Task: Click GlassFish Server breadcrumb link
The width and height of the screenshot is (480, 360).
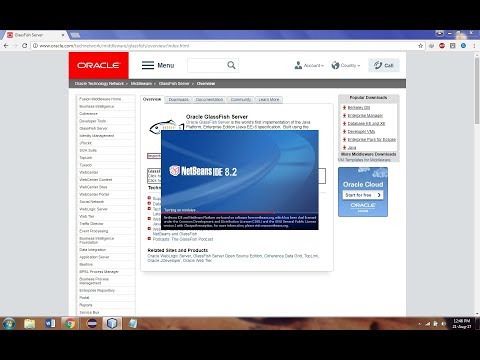Action: [x=174, y=84]
